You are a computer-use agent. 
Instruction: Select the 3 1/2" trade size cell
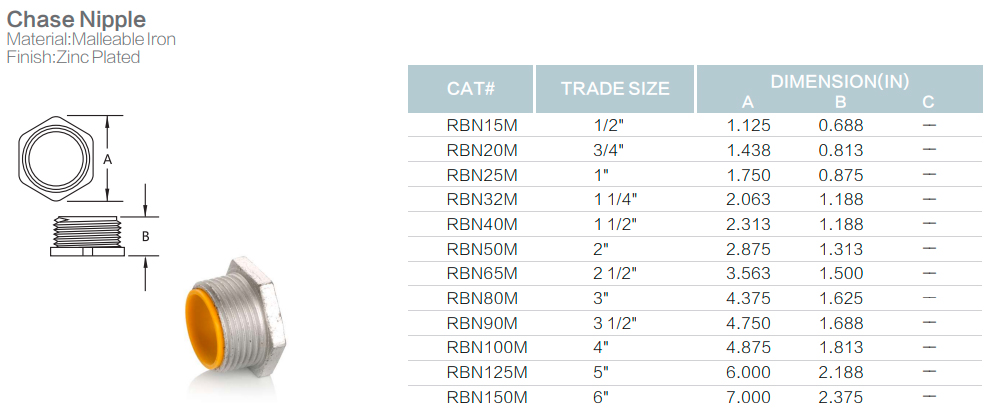[616, 323]
